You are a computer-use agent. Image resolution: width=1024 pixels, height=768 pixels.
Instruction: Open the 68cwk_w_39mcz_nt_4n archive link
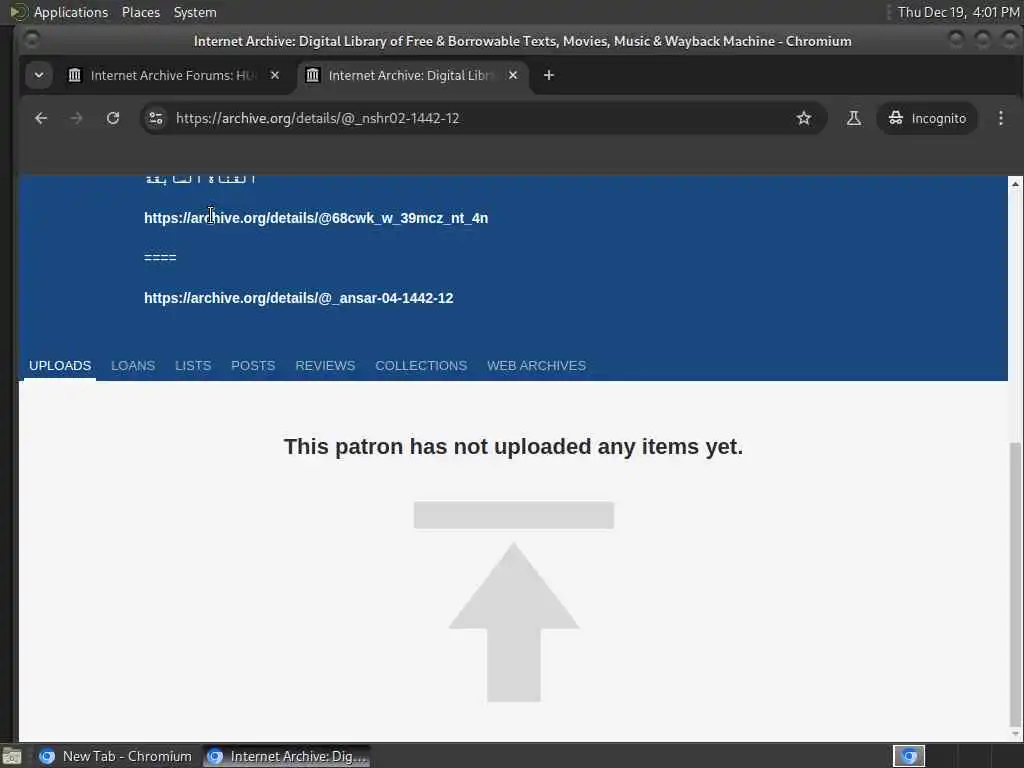coord(316,218)
